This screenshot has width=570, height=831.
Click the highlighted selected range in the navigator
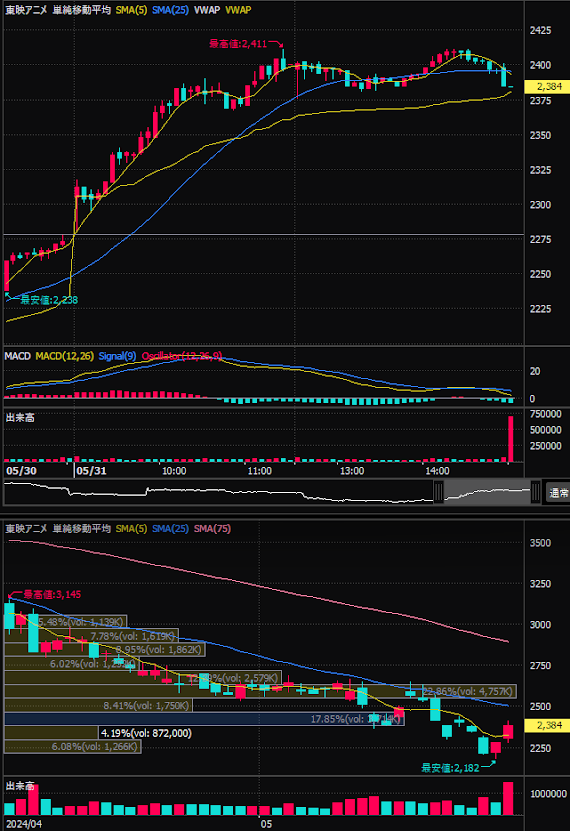(487, 492)
